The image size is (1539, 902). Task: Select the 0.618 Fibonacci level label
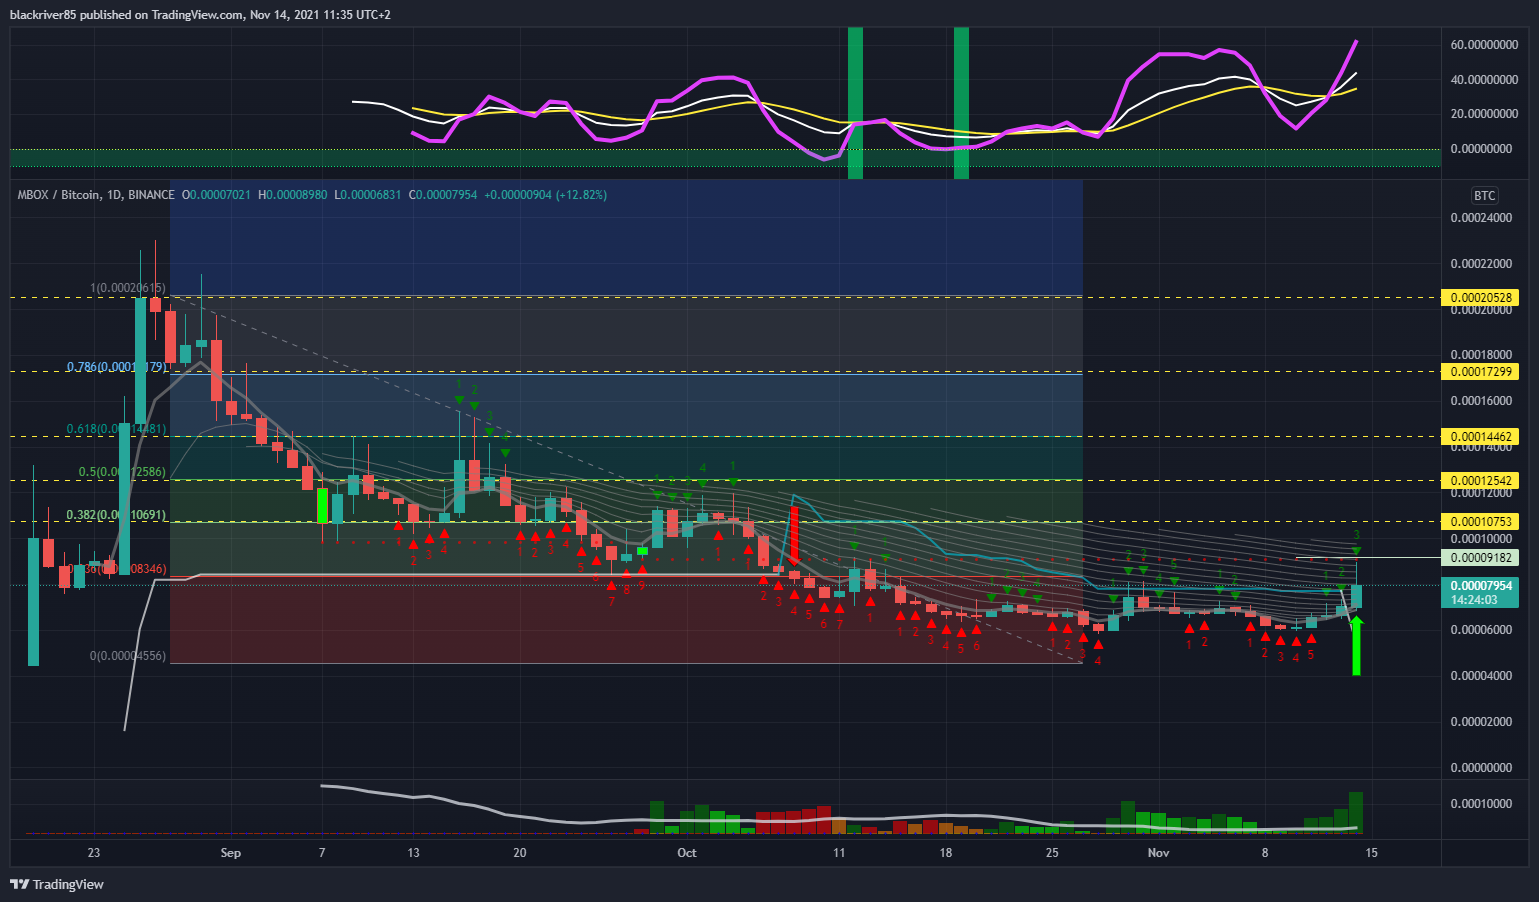point(116,429)
